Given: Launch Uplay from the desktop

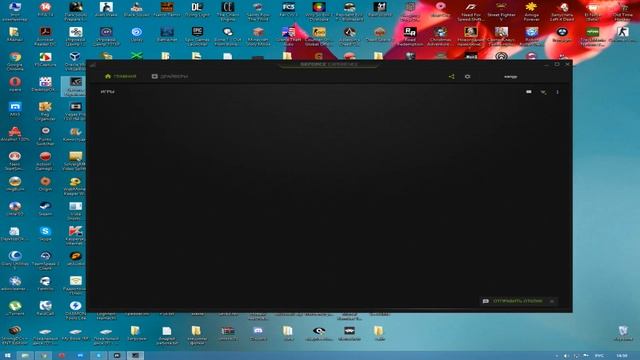Looking at the screenshot, I should [x=137, y=34].
